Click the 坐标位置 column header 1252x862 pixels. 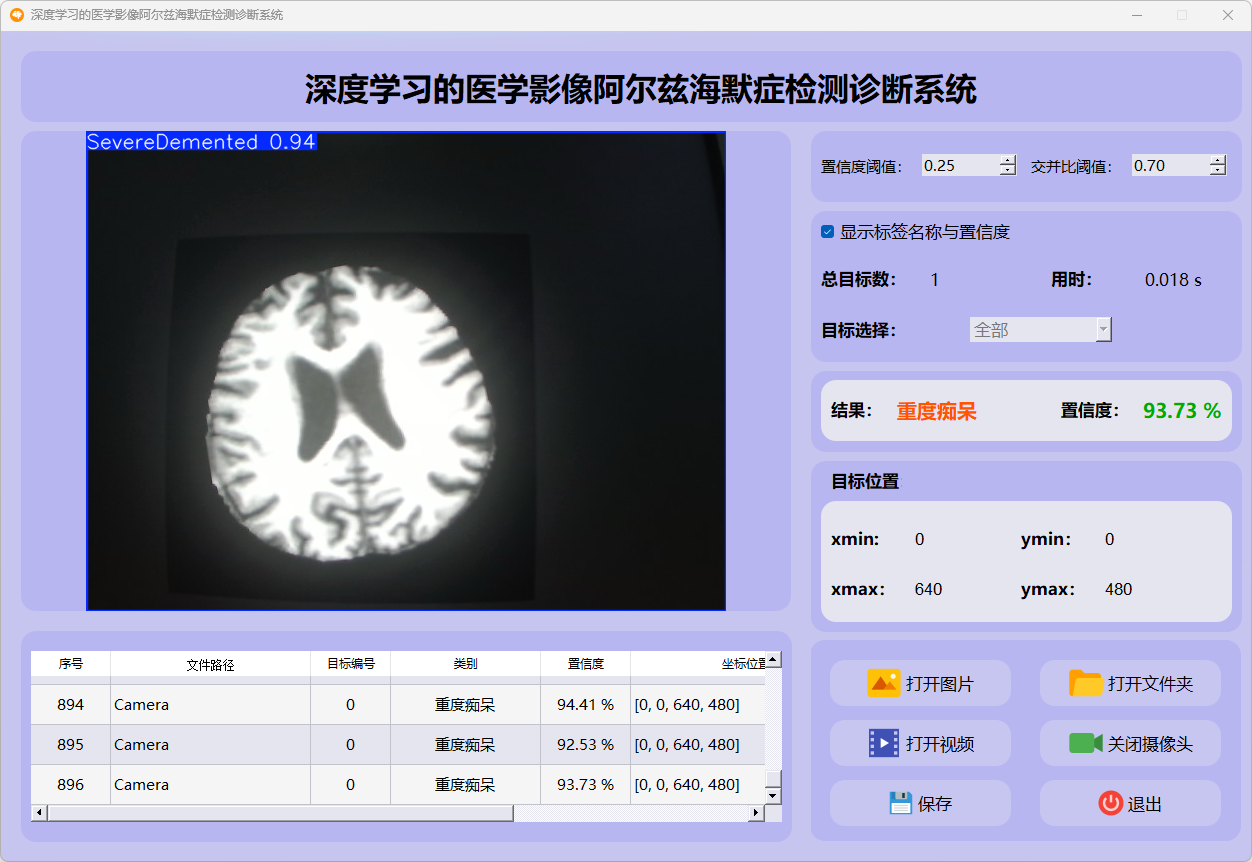pyautogui.click(x=698, y=664)
